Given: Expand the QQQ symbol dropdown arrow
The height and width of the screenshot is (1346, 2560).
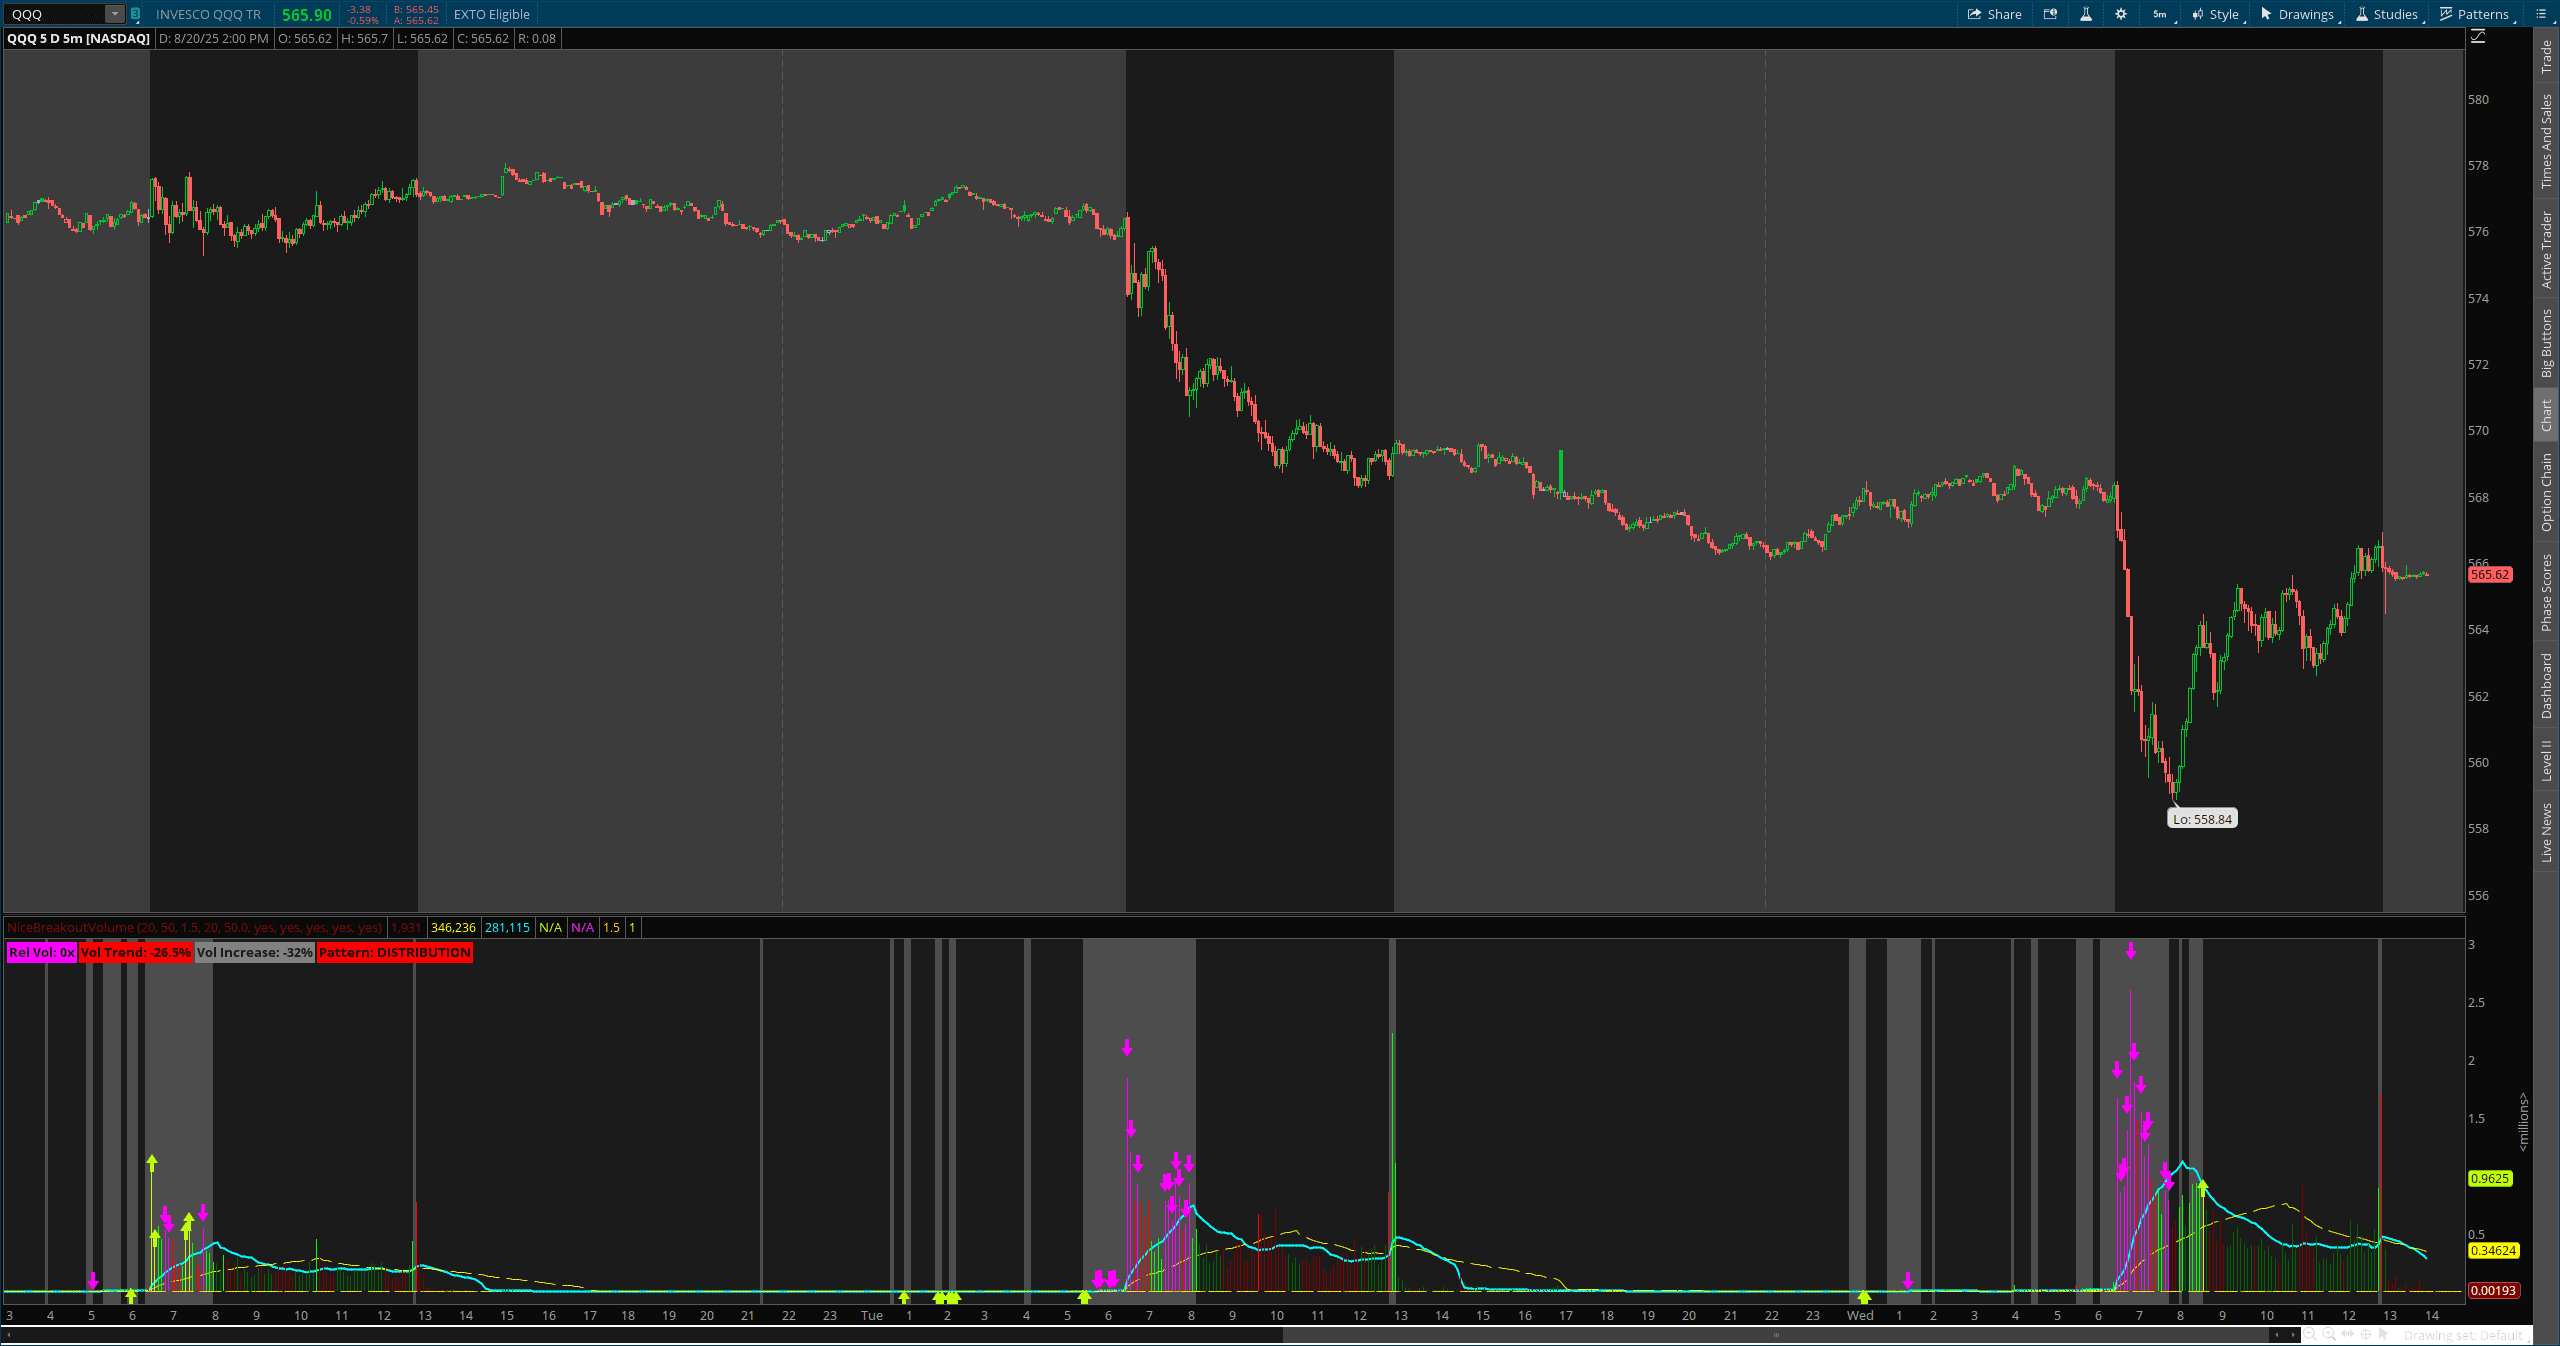Looking at the screenshot, I should (113, 14).
